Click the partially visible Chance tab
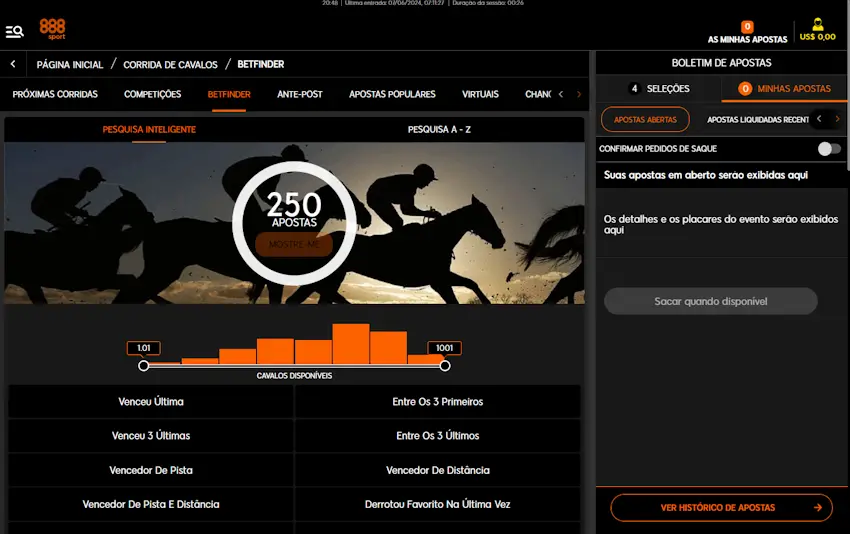The image size is (850, 534). coord(538,94)
